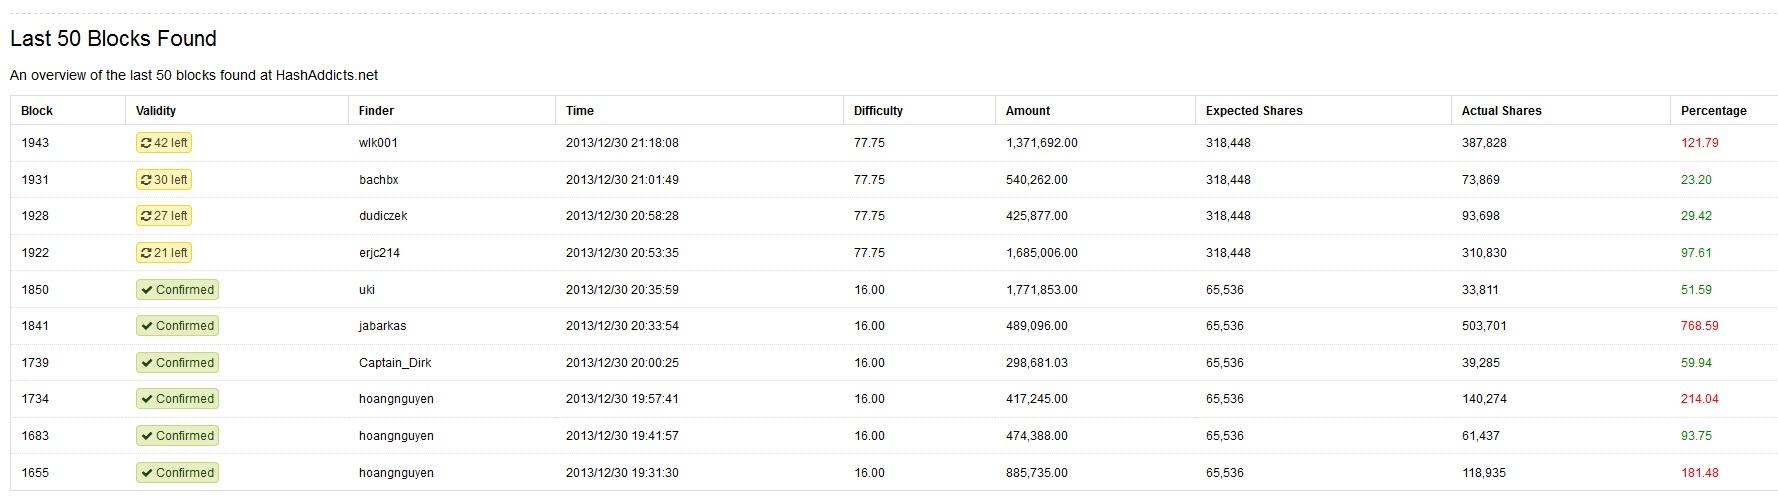The image size is (1778, 499).
Task: Click the checkmark icon for block 1850
Action: click(147, 290)
